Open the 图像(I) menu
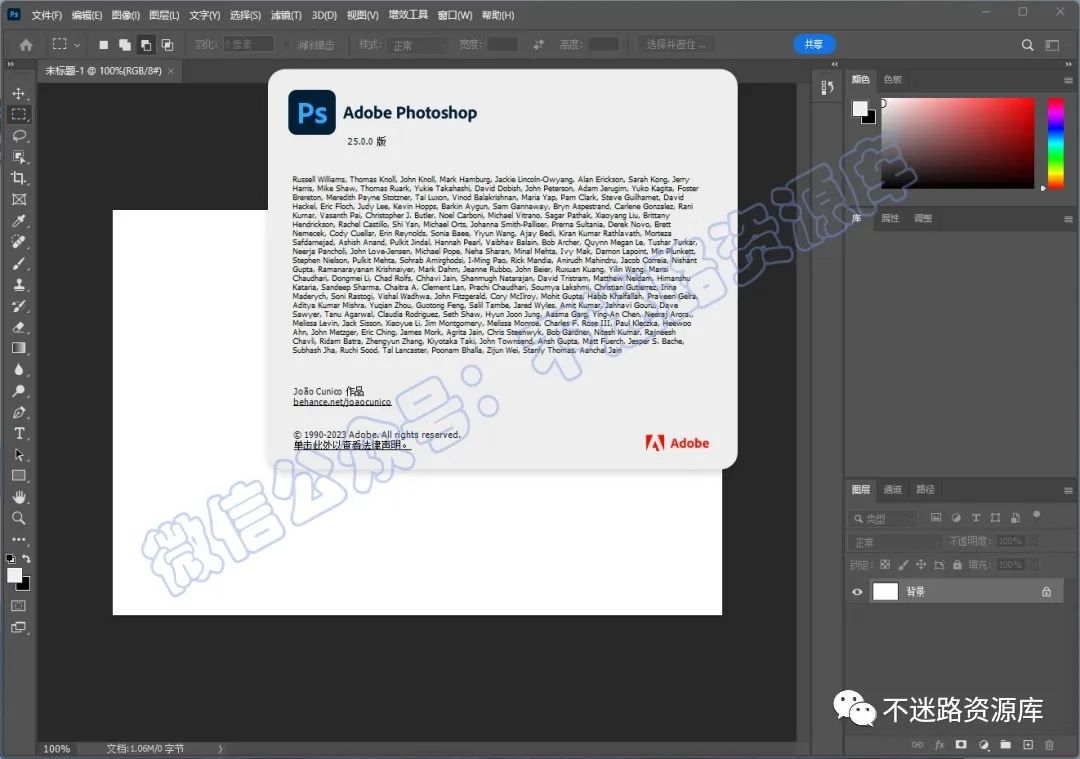Viewport: 1080px width, 759px height. coord(126,15)
